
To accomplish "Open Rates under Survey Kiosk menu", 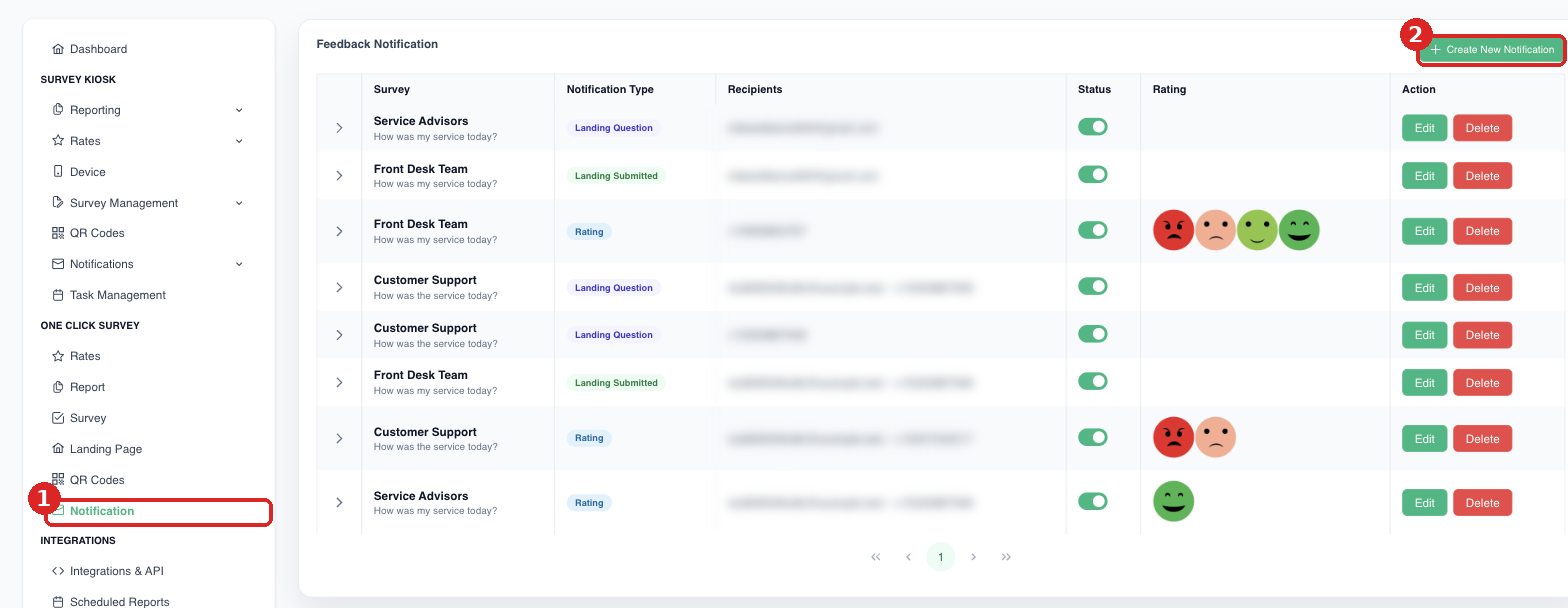I will [85, 141].
